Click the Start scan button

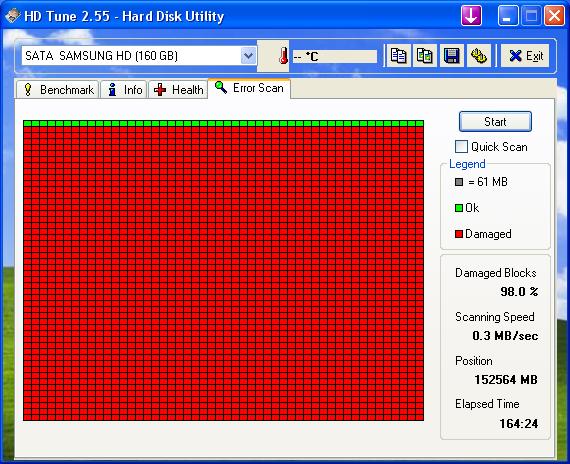pyautogui.click(x=495, y=121)
